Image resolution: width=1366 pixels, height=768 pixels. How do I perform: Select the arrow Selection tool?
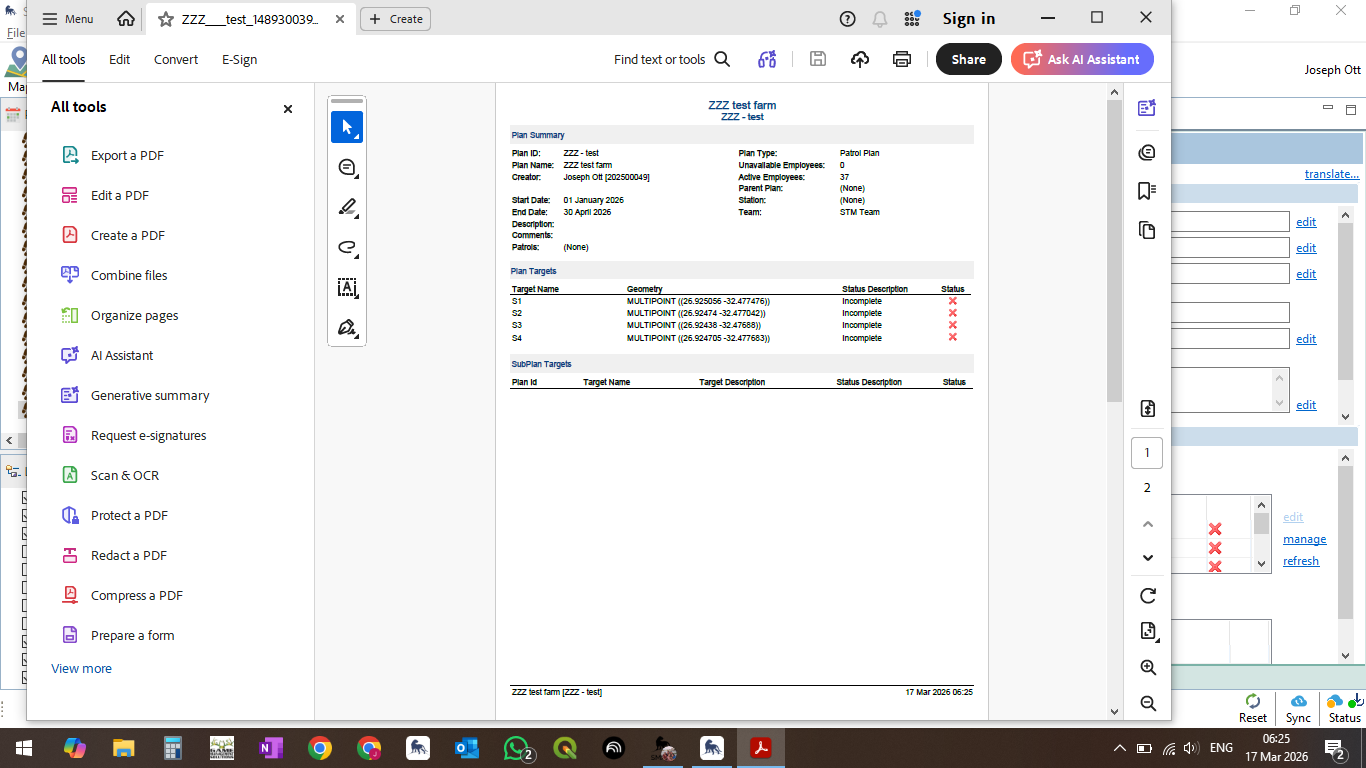(x=347, y=127)
